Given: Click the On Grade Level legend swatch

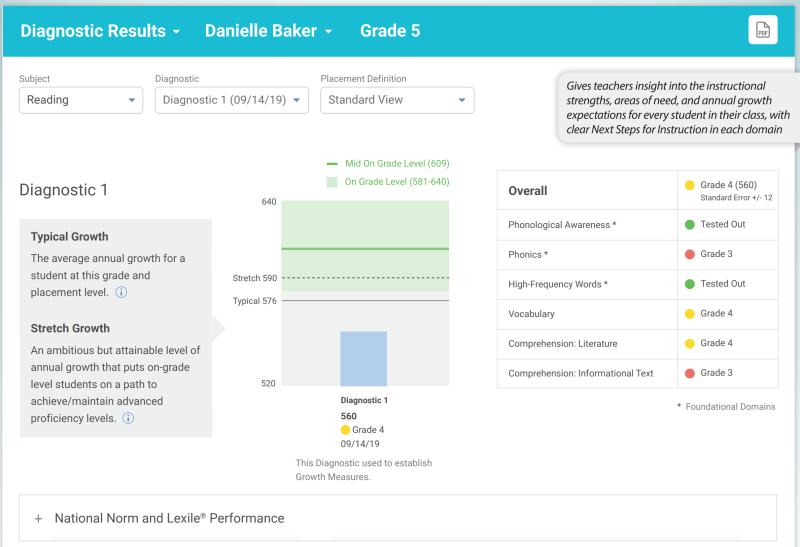Looking at the screenshot, I should tap(332, 182).
